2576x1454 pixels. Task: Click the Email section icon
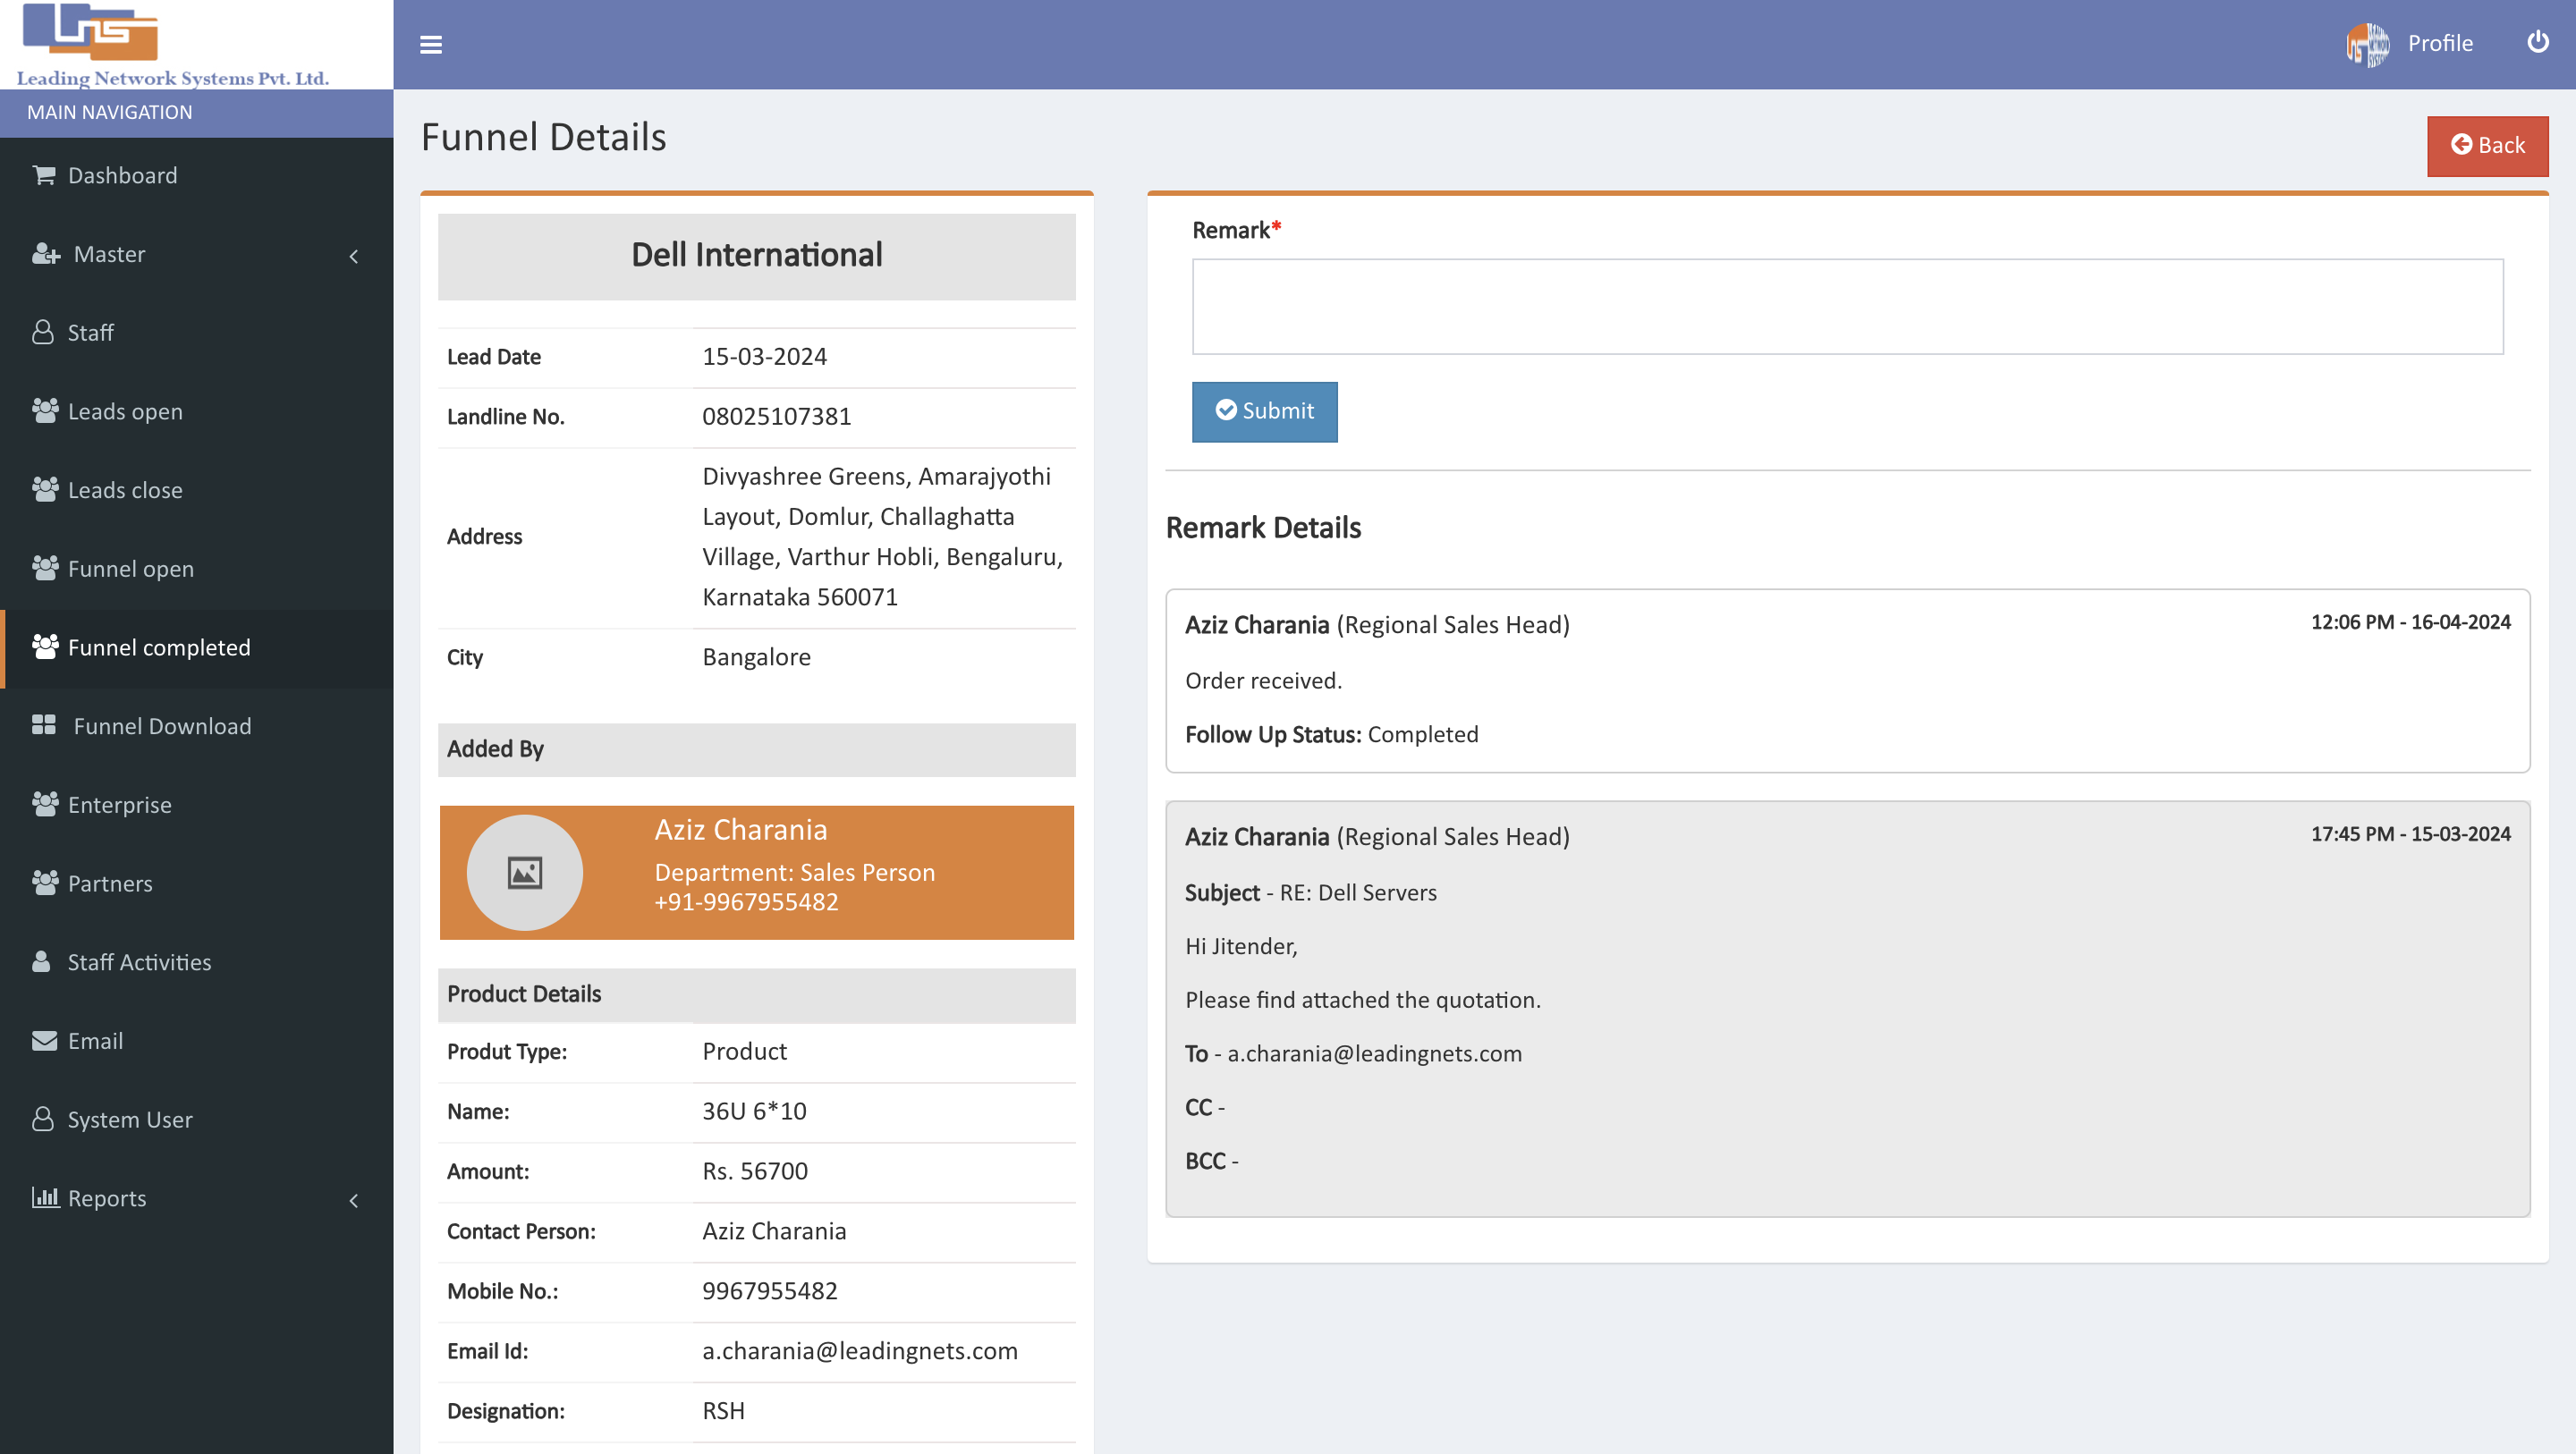coord(42,1040)
